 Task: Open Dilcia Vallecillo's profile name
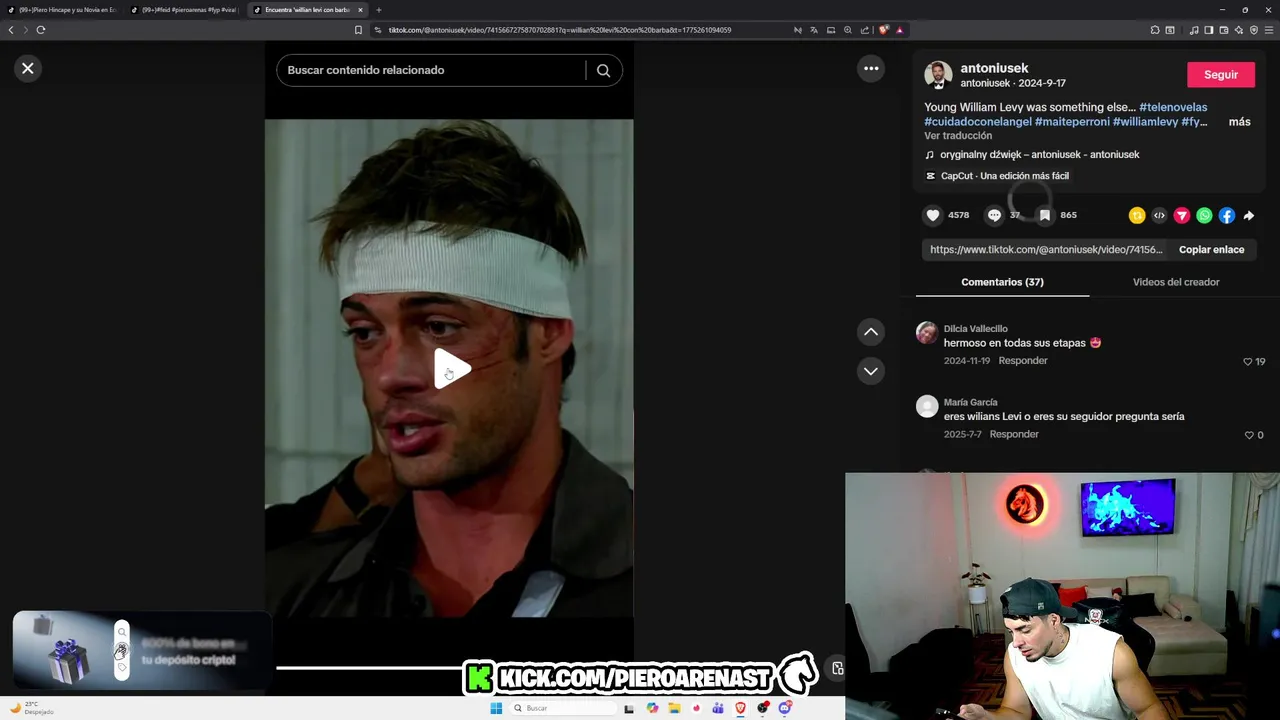(975, 329)
